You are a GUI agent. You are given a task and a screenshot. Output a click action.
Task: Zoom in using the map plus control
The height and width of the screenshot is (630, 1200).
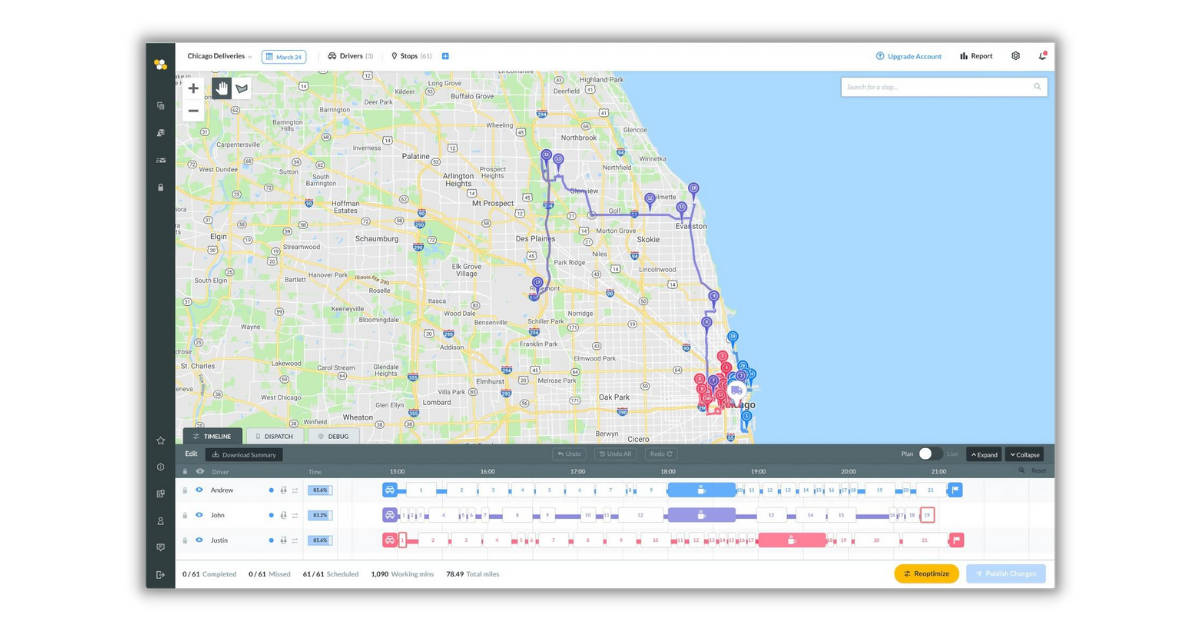pyautogui.click(x=192, y=89)
